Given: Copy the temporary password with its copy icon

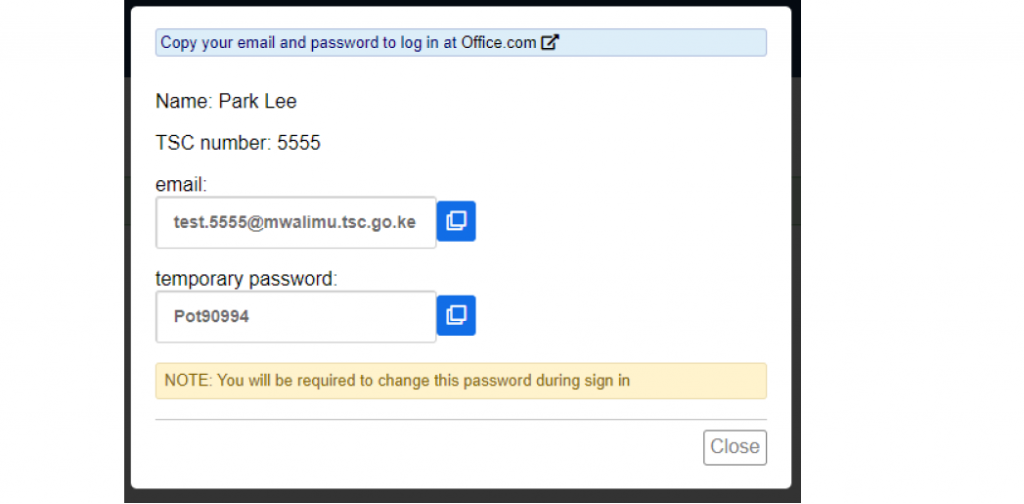Looking at the screenshot, I should tap(456, 315).
